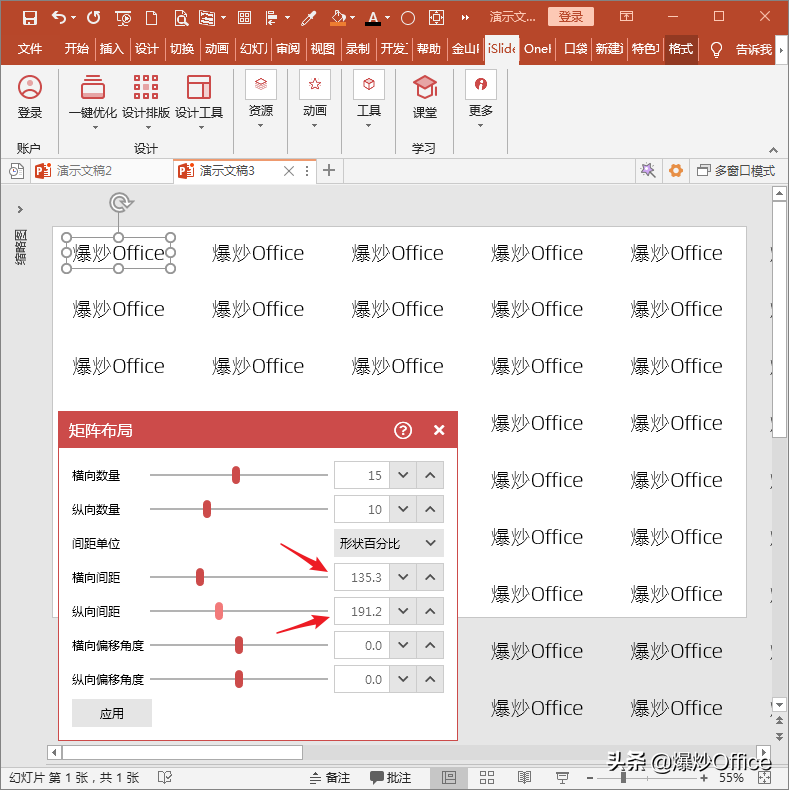Click the Oval shape icon in the quick toolbar
The width and height of the screenshot is (789, 790).
(x=408, y=19)
